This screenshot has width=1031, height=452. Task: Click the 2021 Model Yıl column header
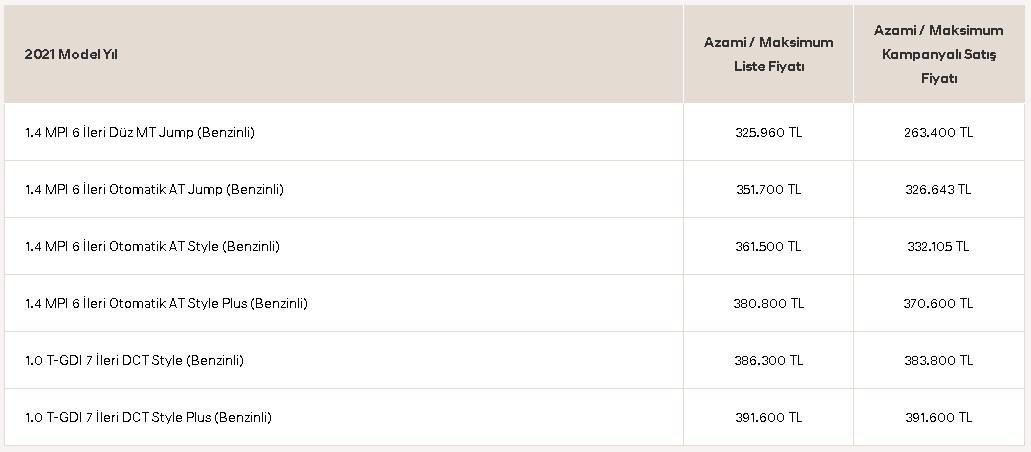[71, 55]
